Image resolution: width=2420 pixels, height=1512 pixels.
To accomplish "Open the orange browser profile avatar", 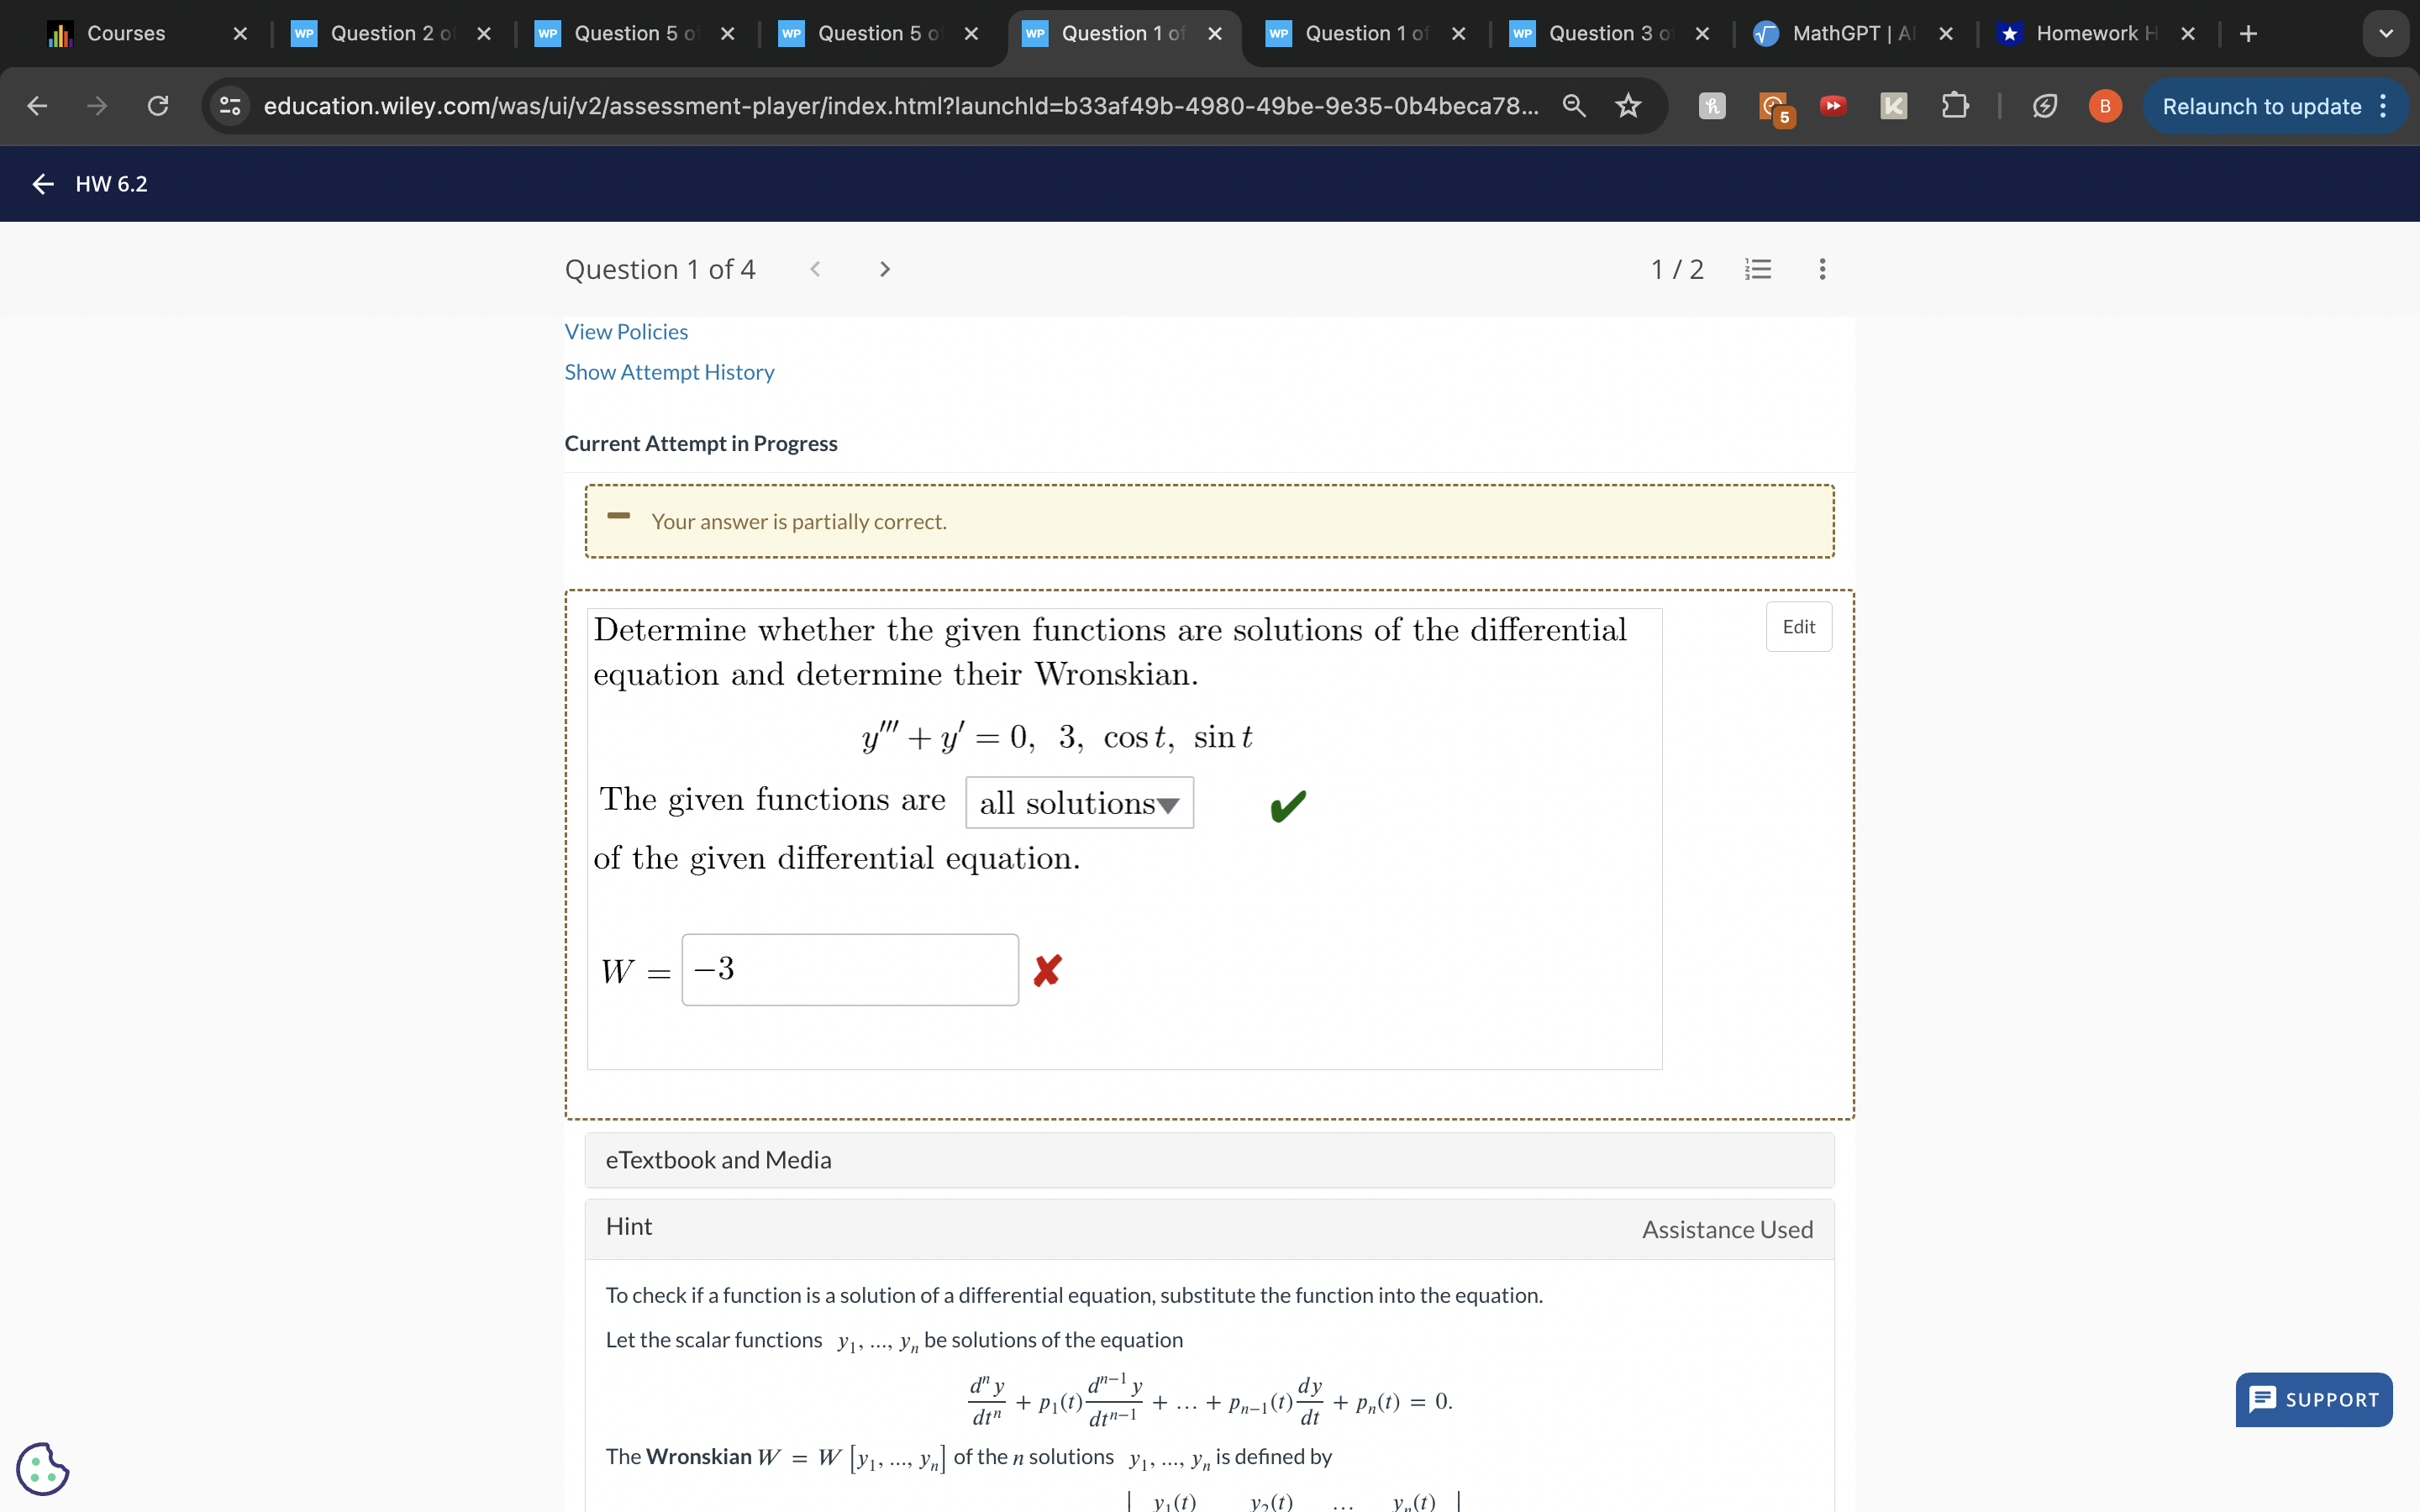I will 2104,106.
